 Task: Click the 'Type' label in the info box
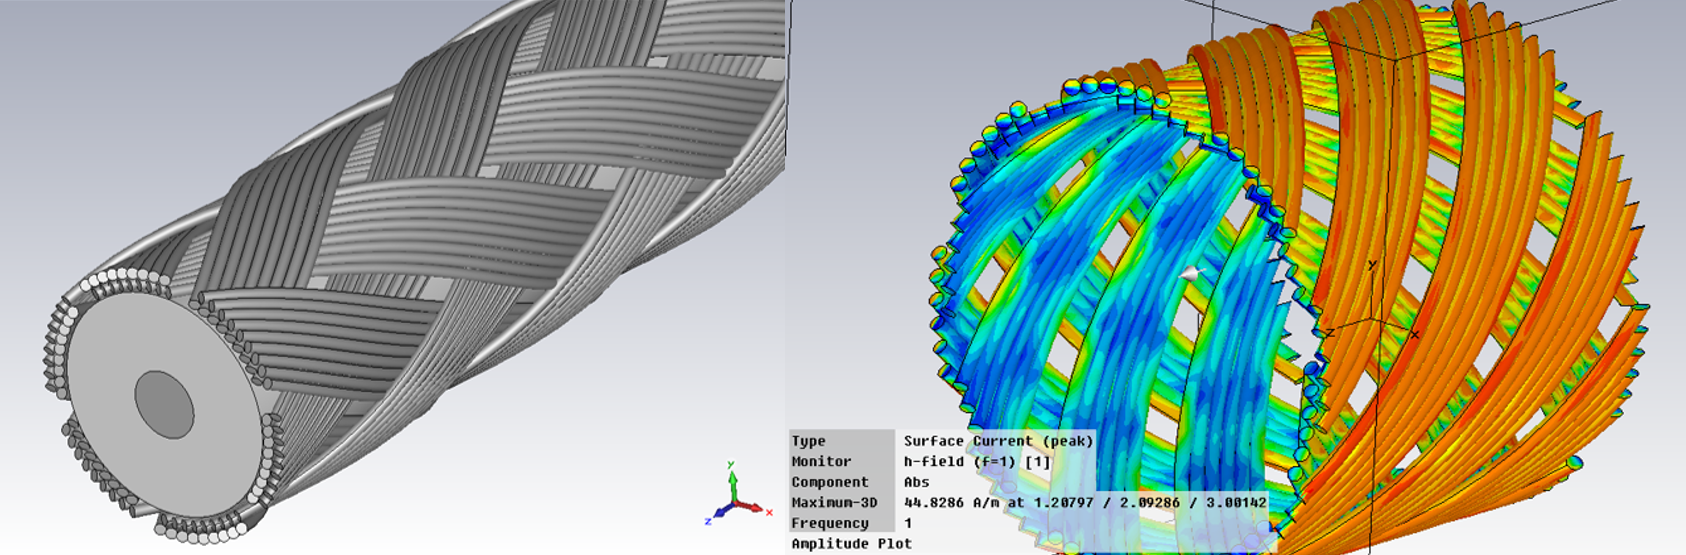click(x=808, y=441)
